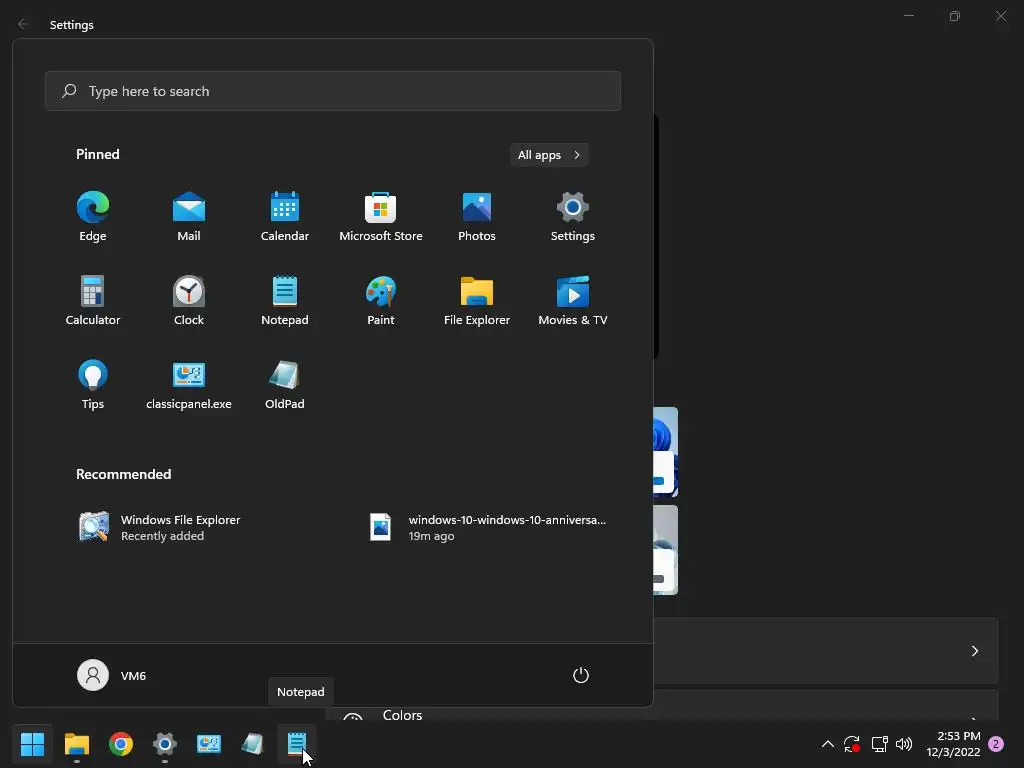The height and width of the screenshot is (768, 1024).
Task: Launch classicpanel.exe from pinned apps
Action: 189,385
